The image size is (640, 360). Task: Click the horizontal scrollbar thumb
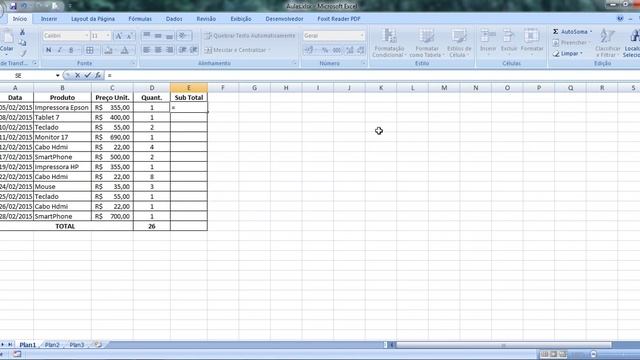(x=504, y=345)
